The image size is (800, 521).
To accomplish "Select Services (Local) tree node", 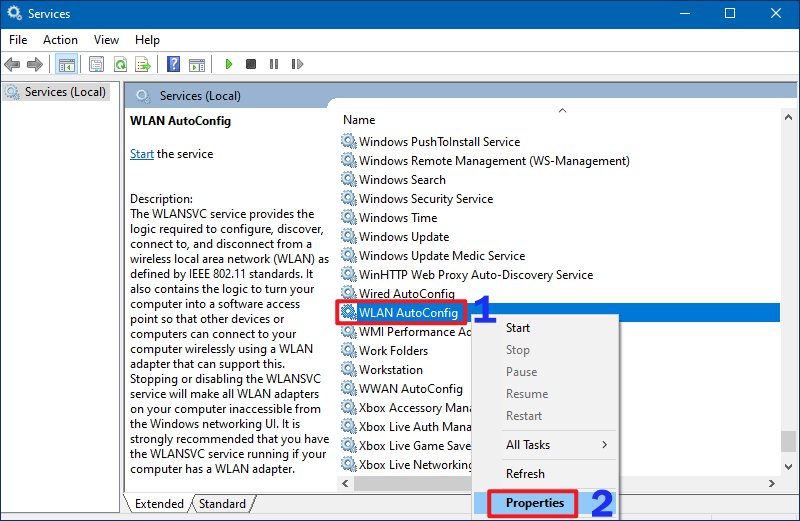I will tap(56, 92).
